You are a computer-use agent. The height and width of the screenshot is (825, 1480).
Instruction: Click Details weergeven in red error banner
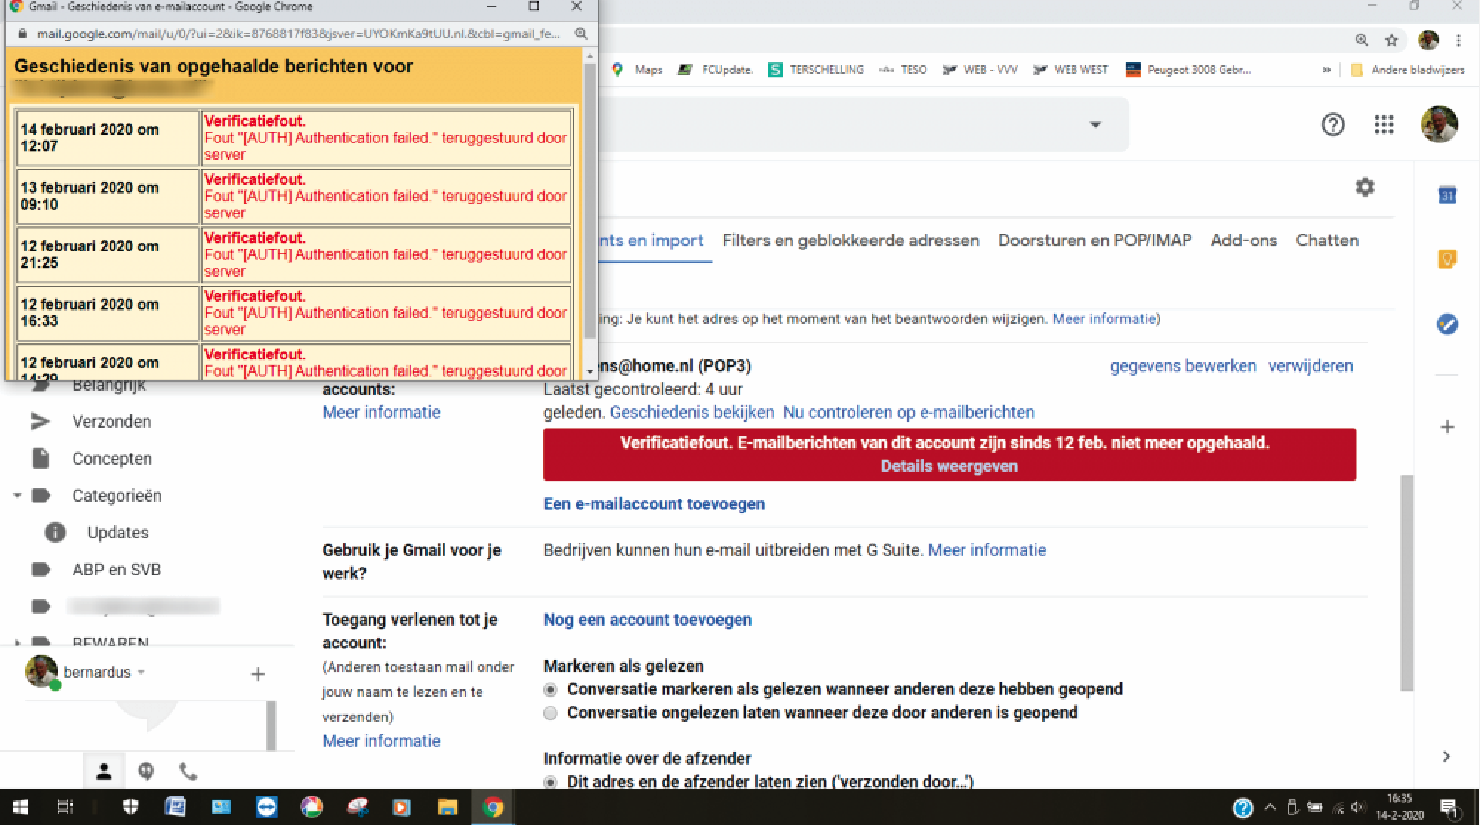click(x=949, y=466)
